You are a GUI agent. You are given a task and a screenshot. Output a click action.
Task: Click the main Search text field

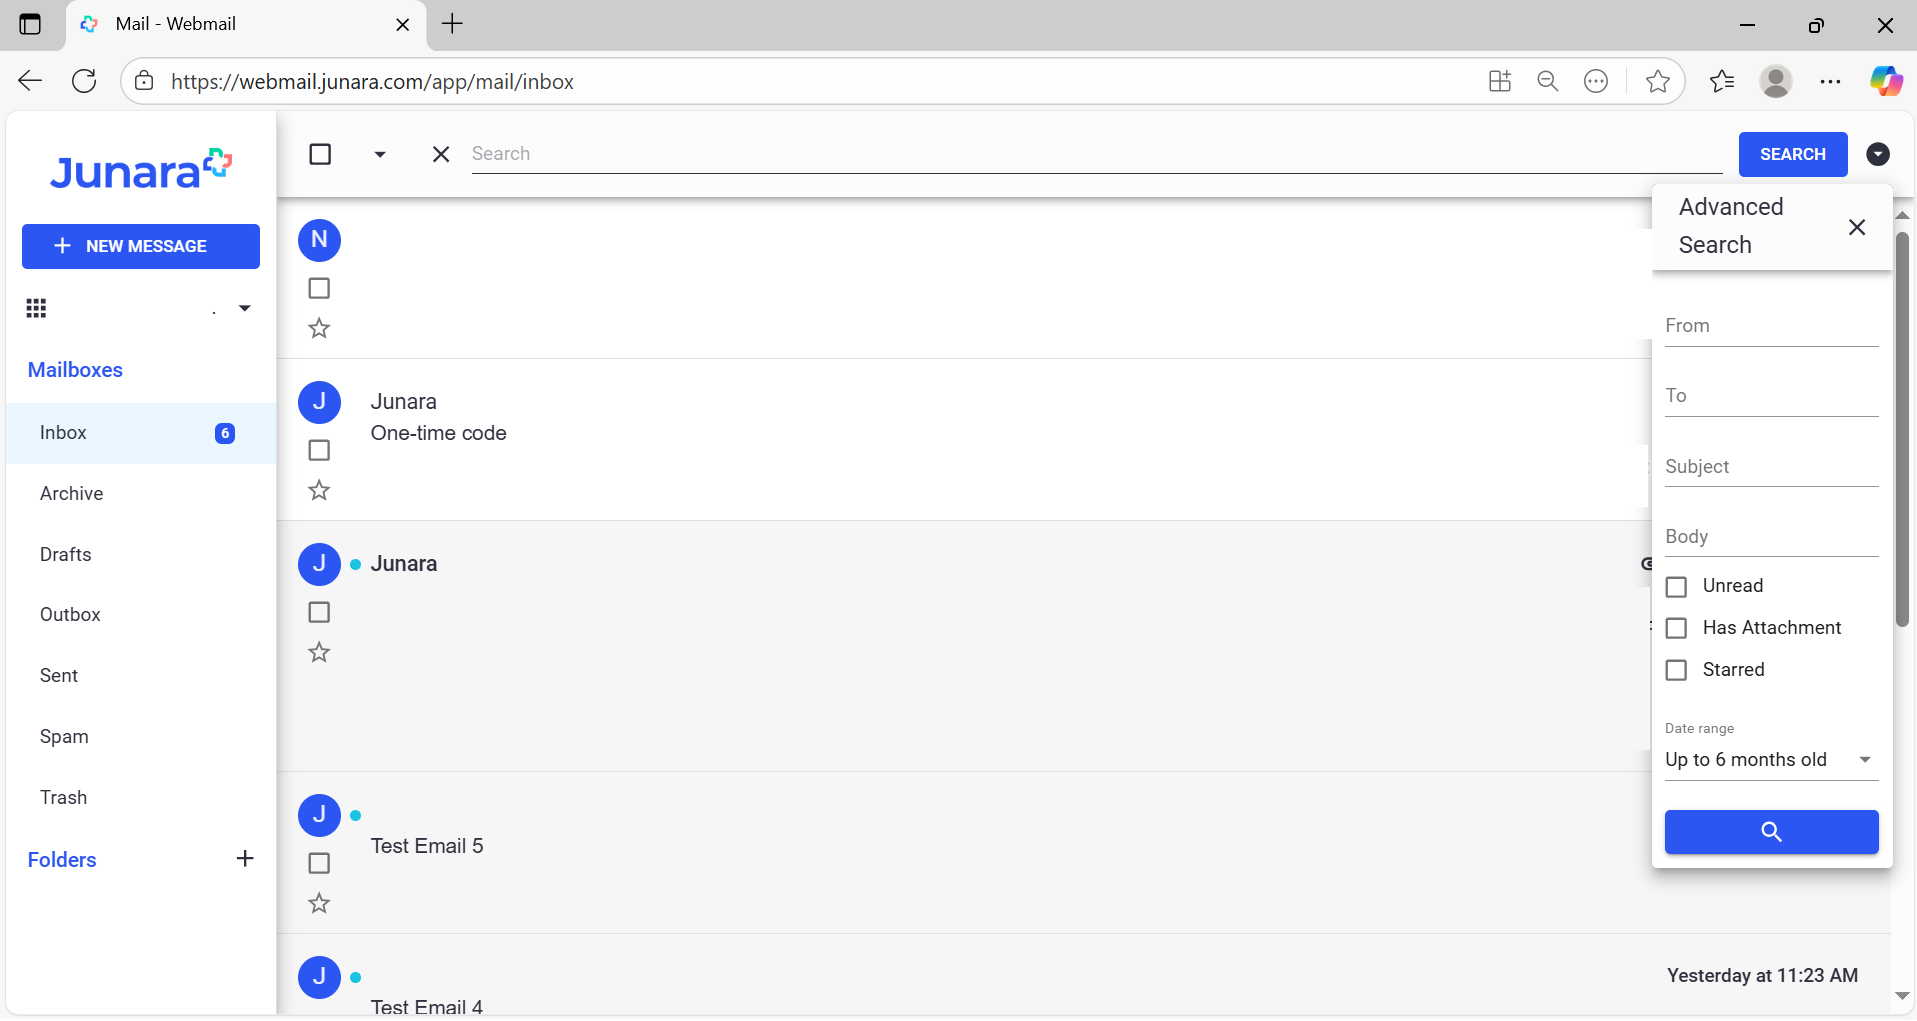[1096, 154]
